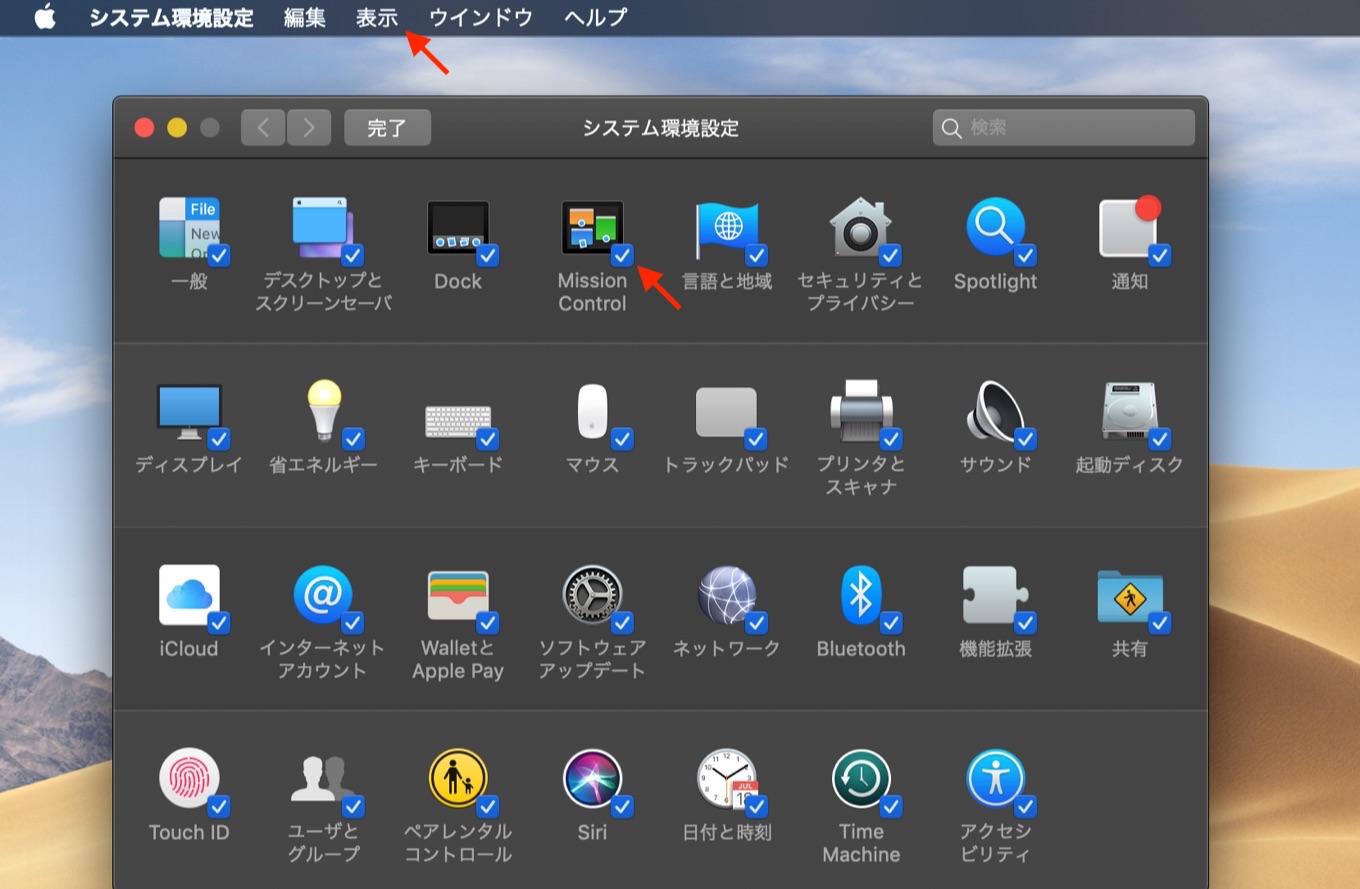Open the プリンタとスキャナ printer icon
The height and width of the screenshot is (889, 1360).
pos(860,411)
